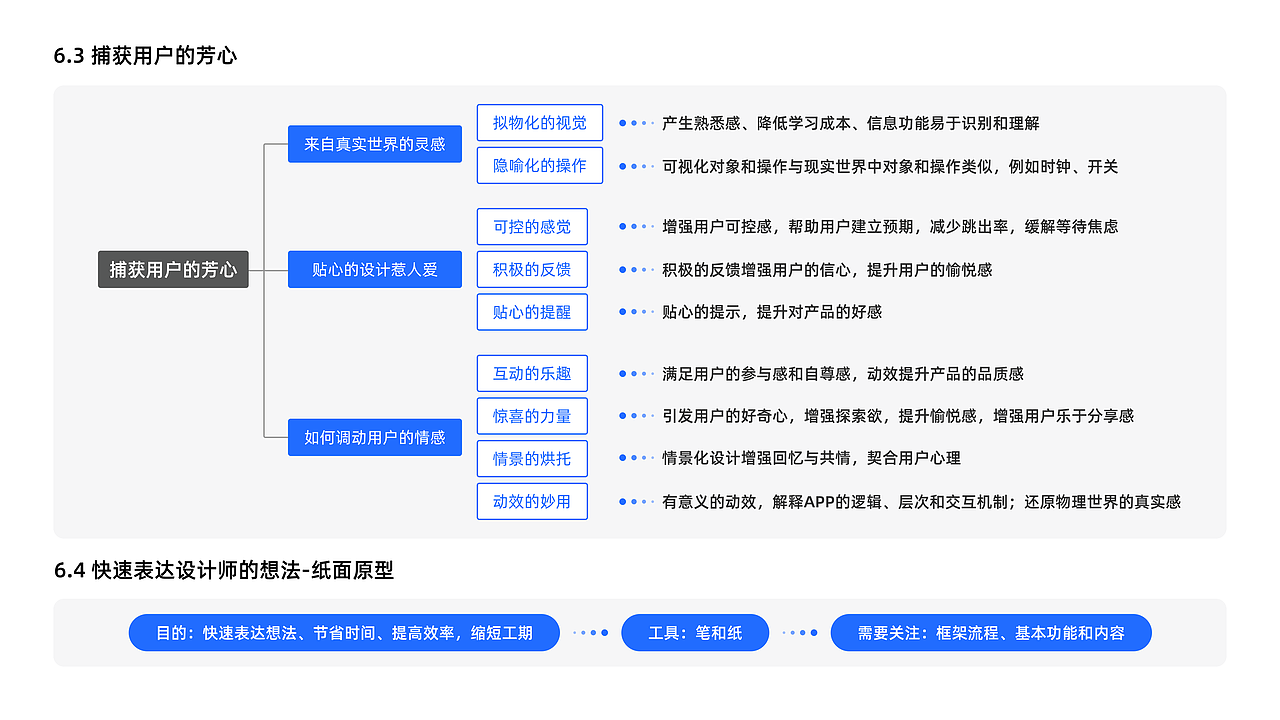This screenshot has width=1280, height=720.
Task: Click the 贴心的提醒 box
Action: point(532,312)
